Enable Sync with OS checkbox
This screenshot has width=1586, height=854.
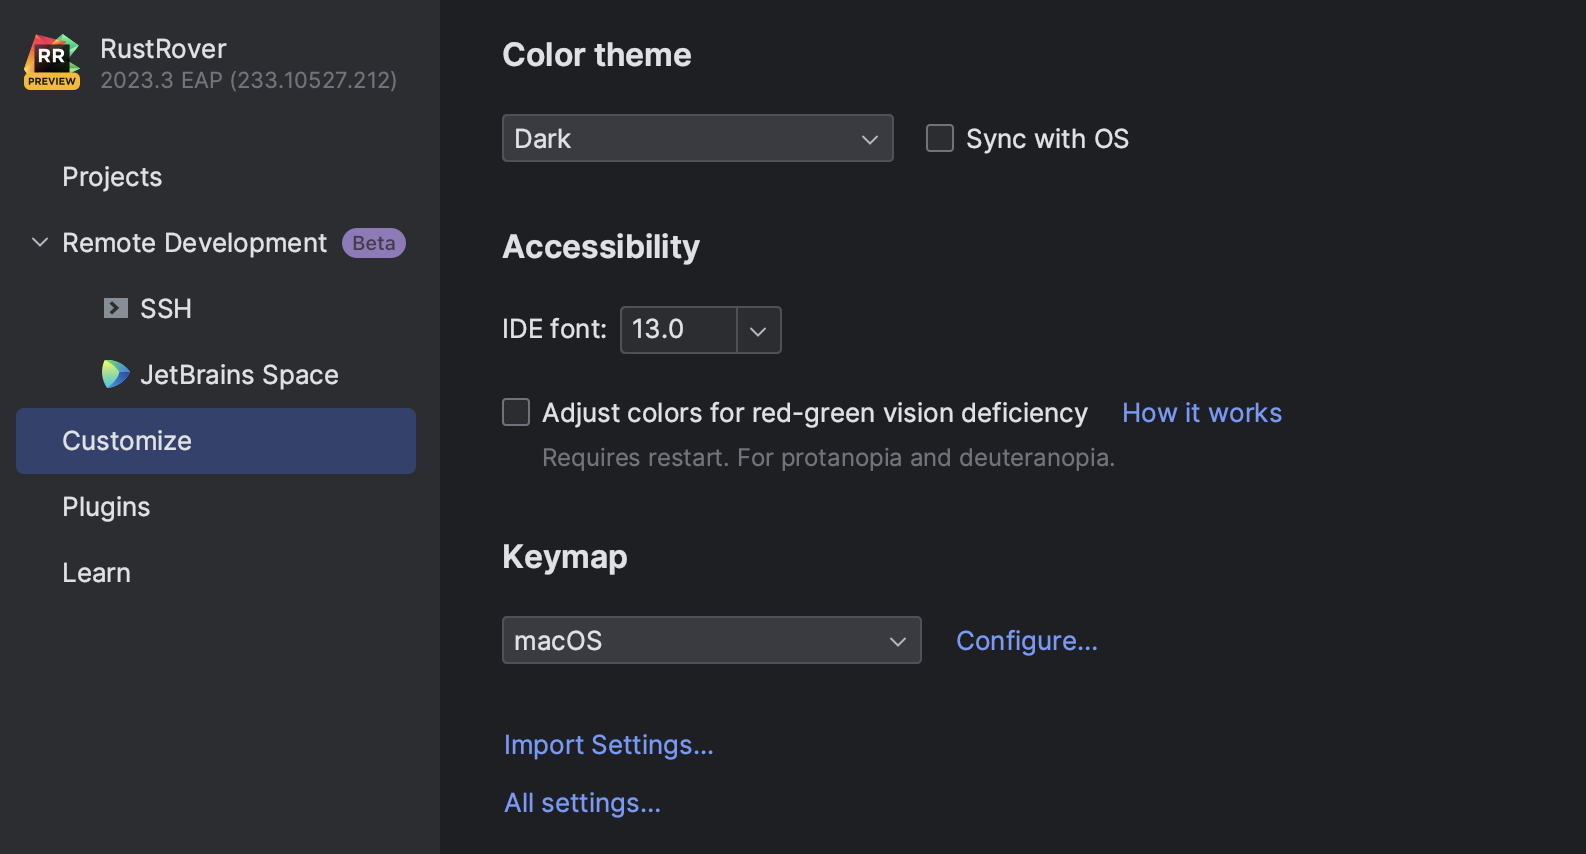coord(940,138)
